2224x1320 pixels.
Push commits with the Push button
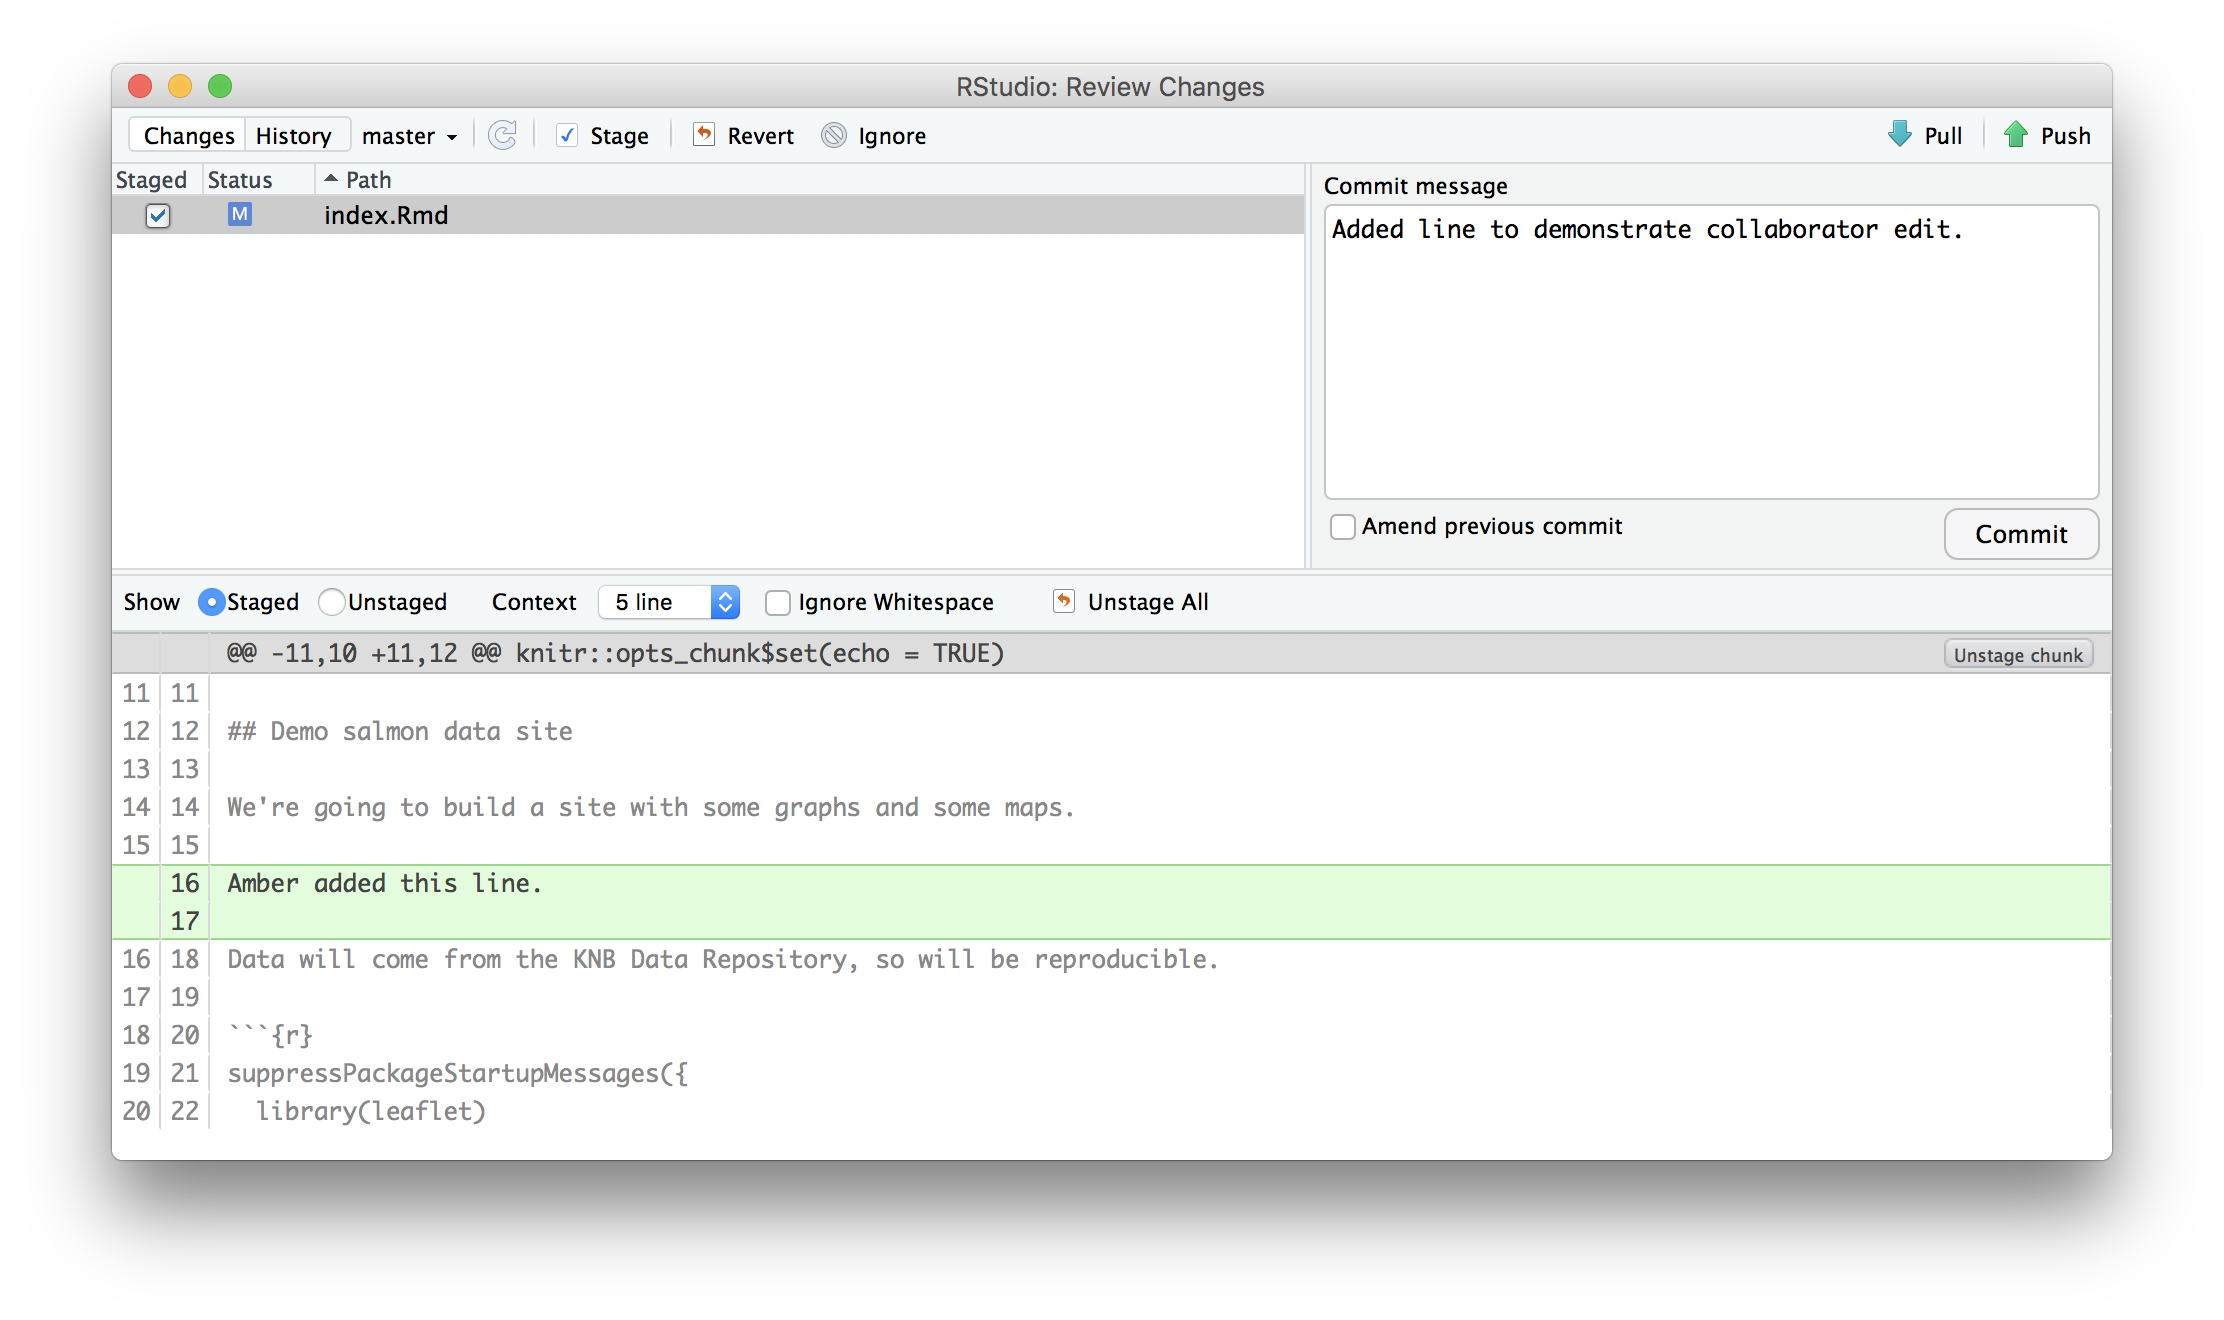tap(2047, 135)
